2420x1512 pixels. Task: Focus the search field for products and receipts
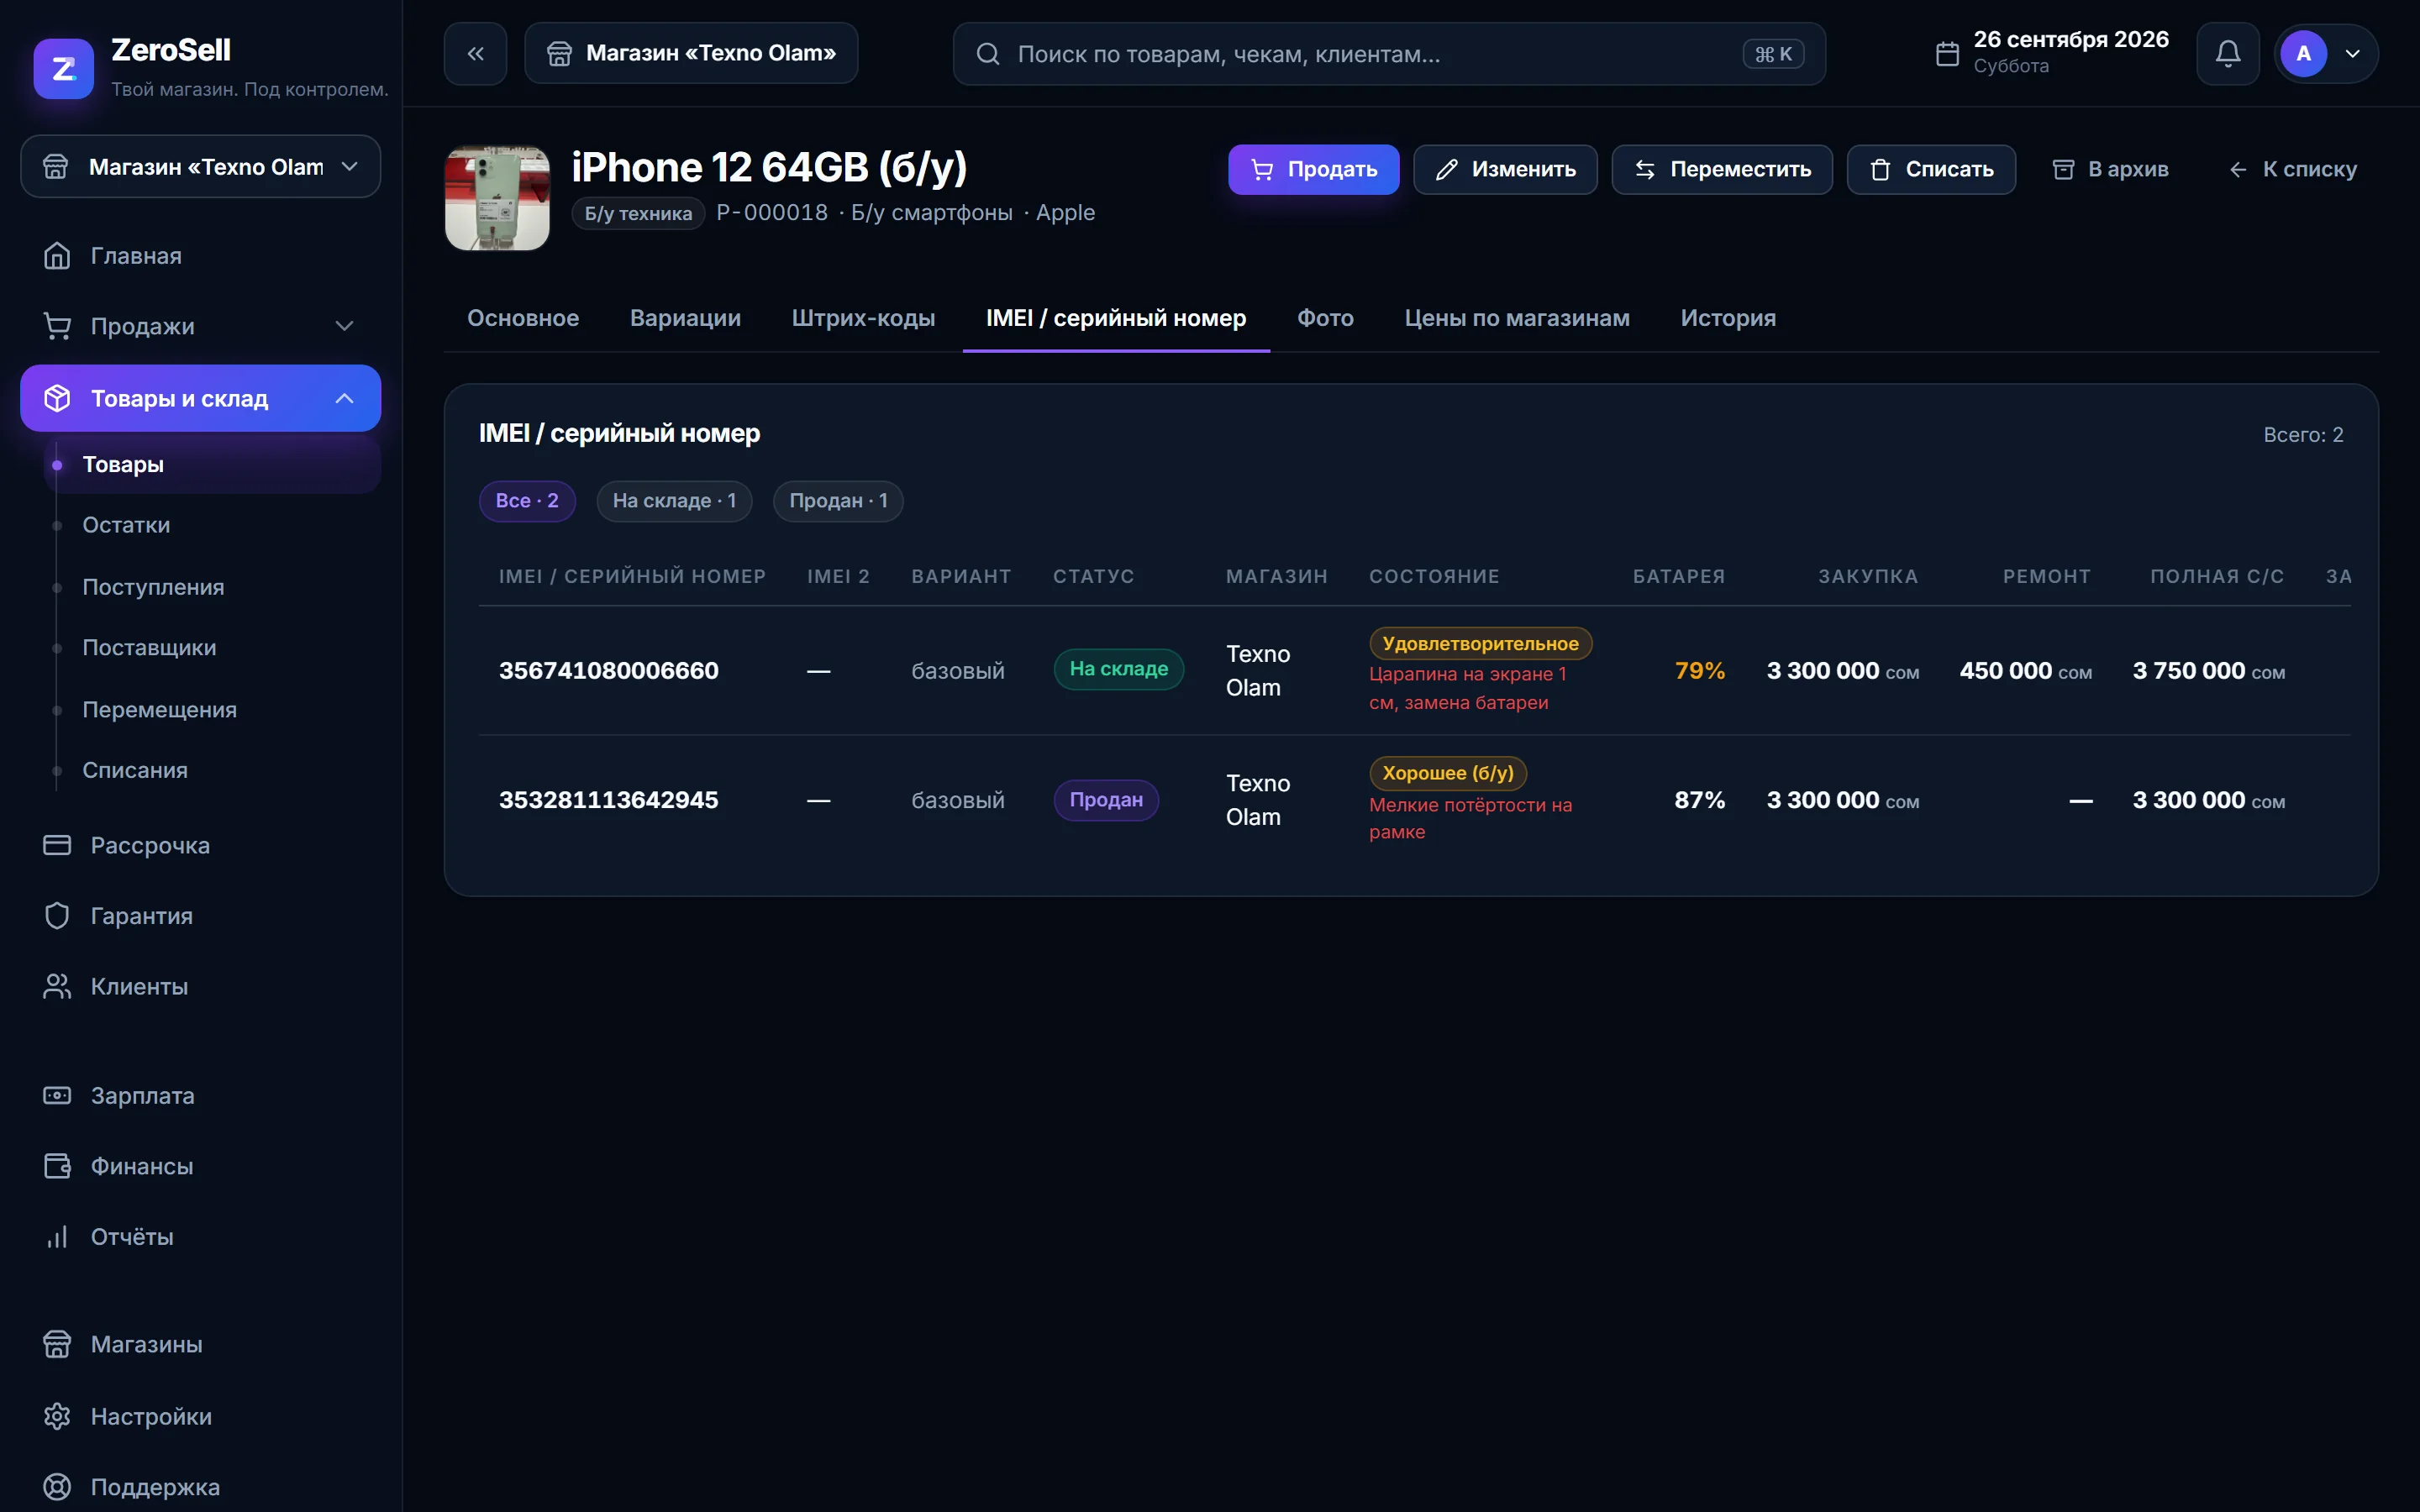(1389, 54)
